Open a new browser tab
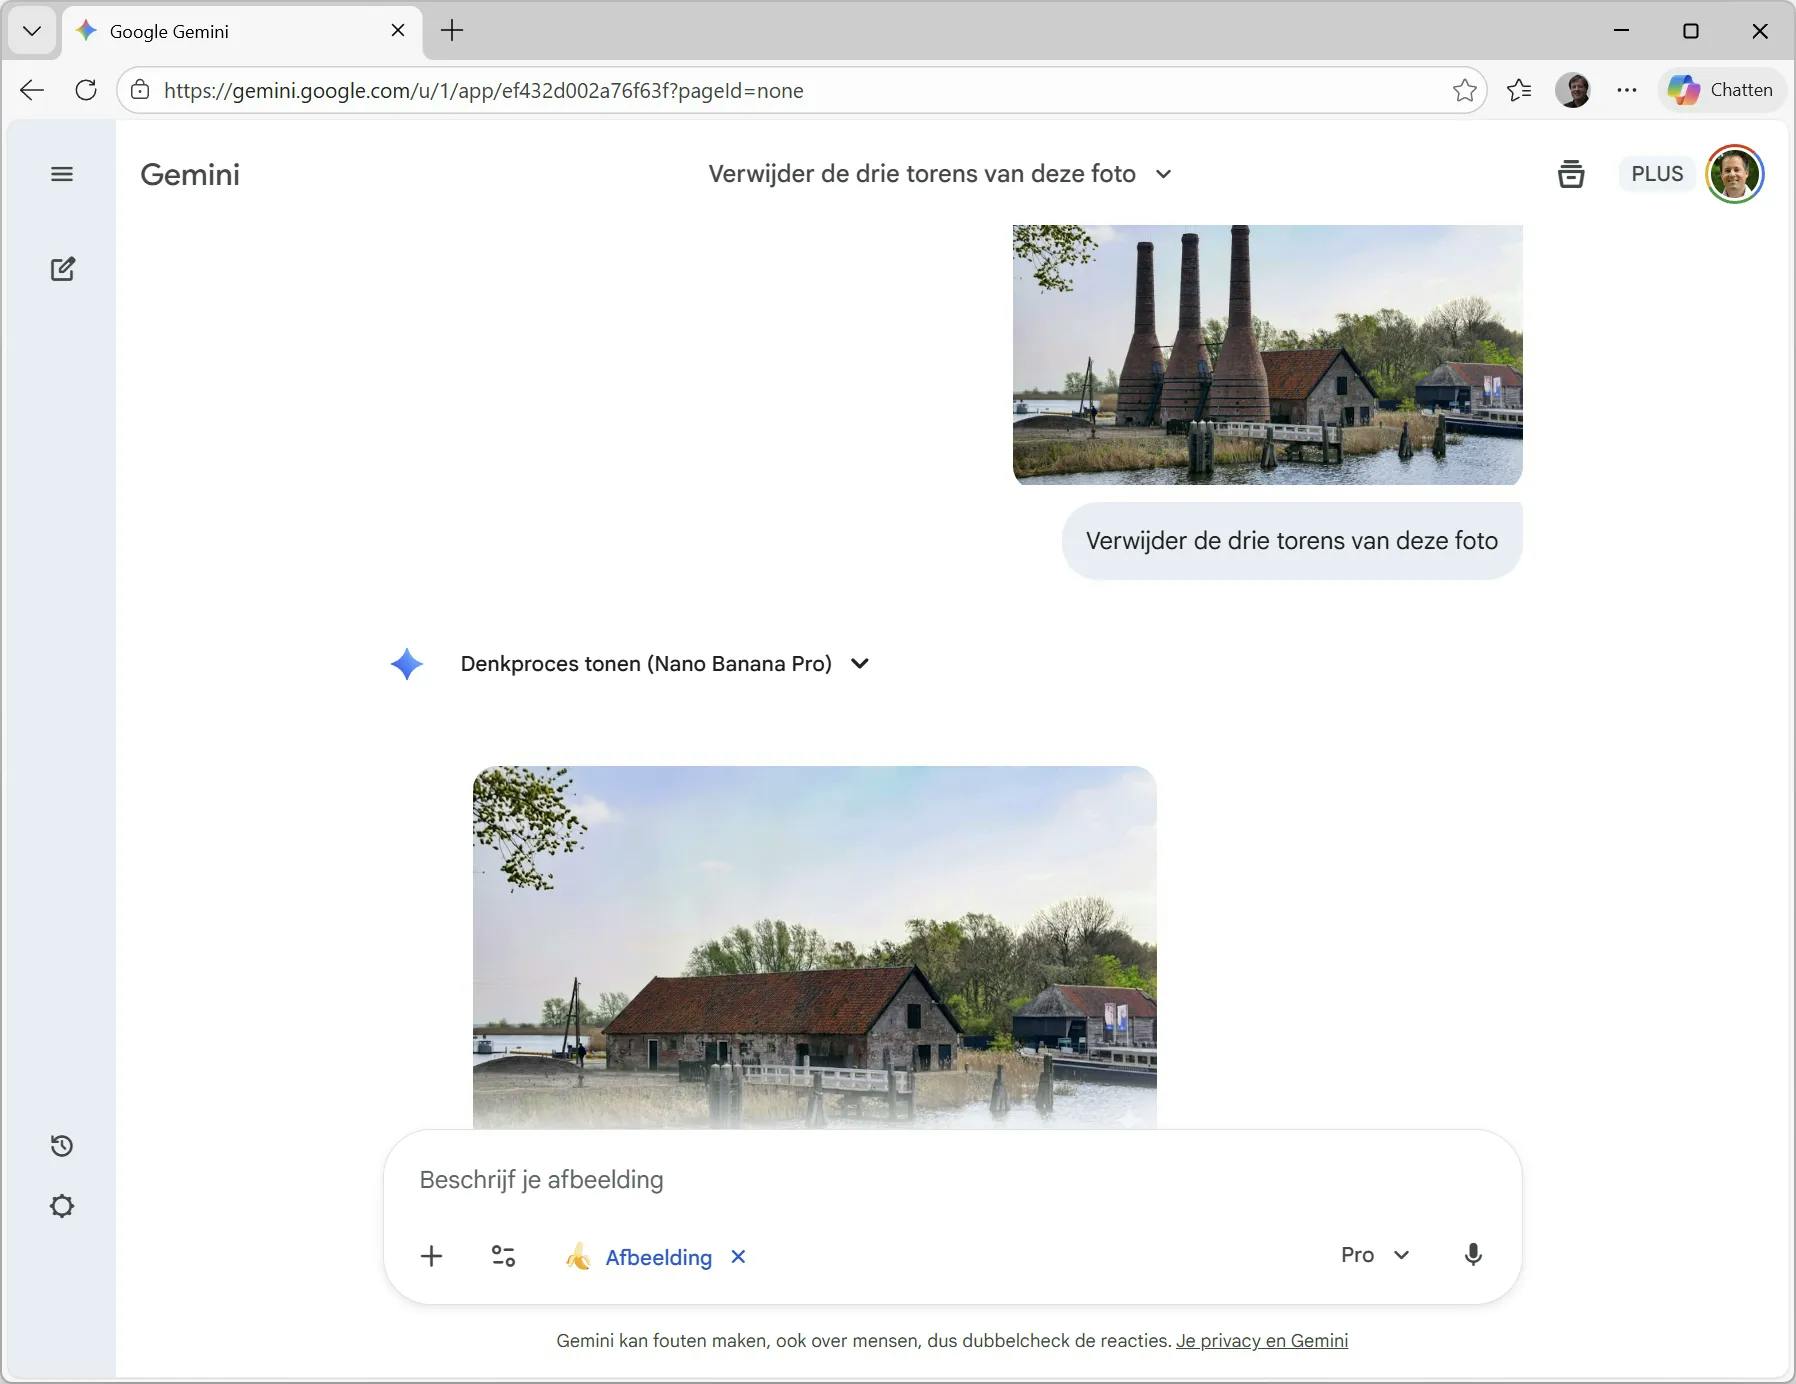 (452, 31)
